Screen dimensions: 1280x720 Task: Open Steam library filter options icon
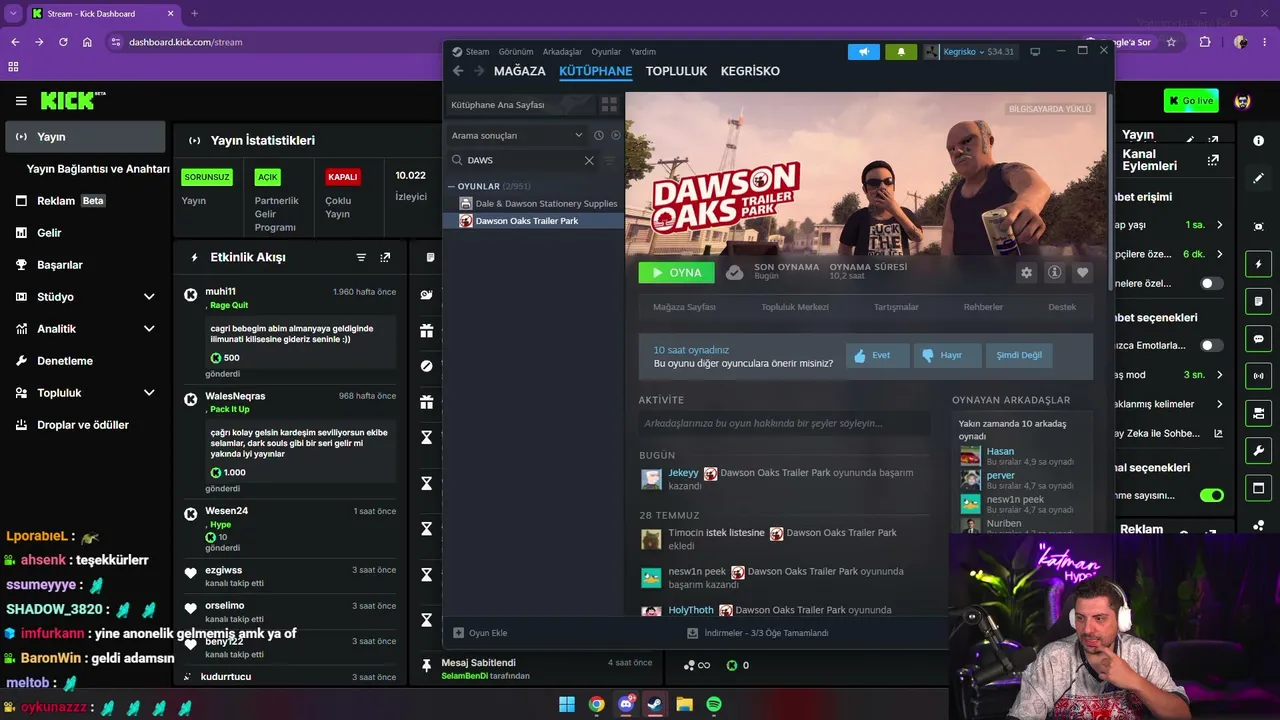point(610,160)
